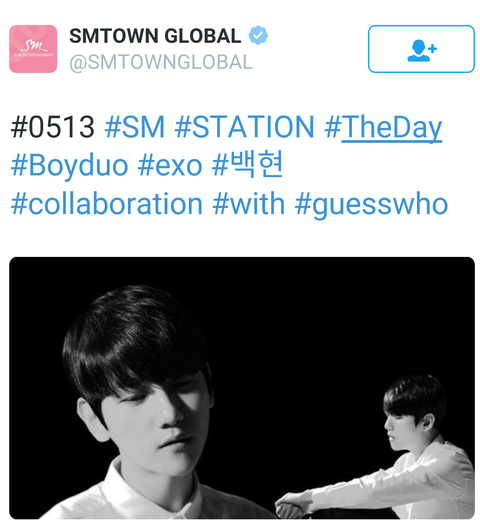The height and width of the screenshot is (532, 480).
Task: Select the #exo hashtag
Action: coord(170,166)
